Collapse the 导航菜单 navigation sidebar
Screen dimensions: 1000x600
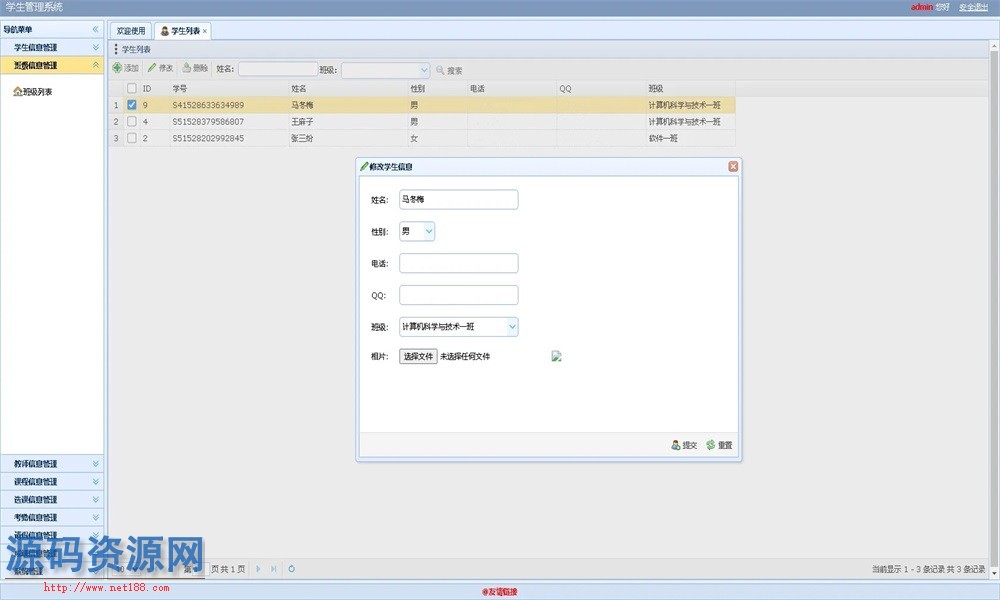(x=95, y=30)
